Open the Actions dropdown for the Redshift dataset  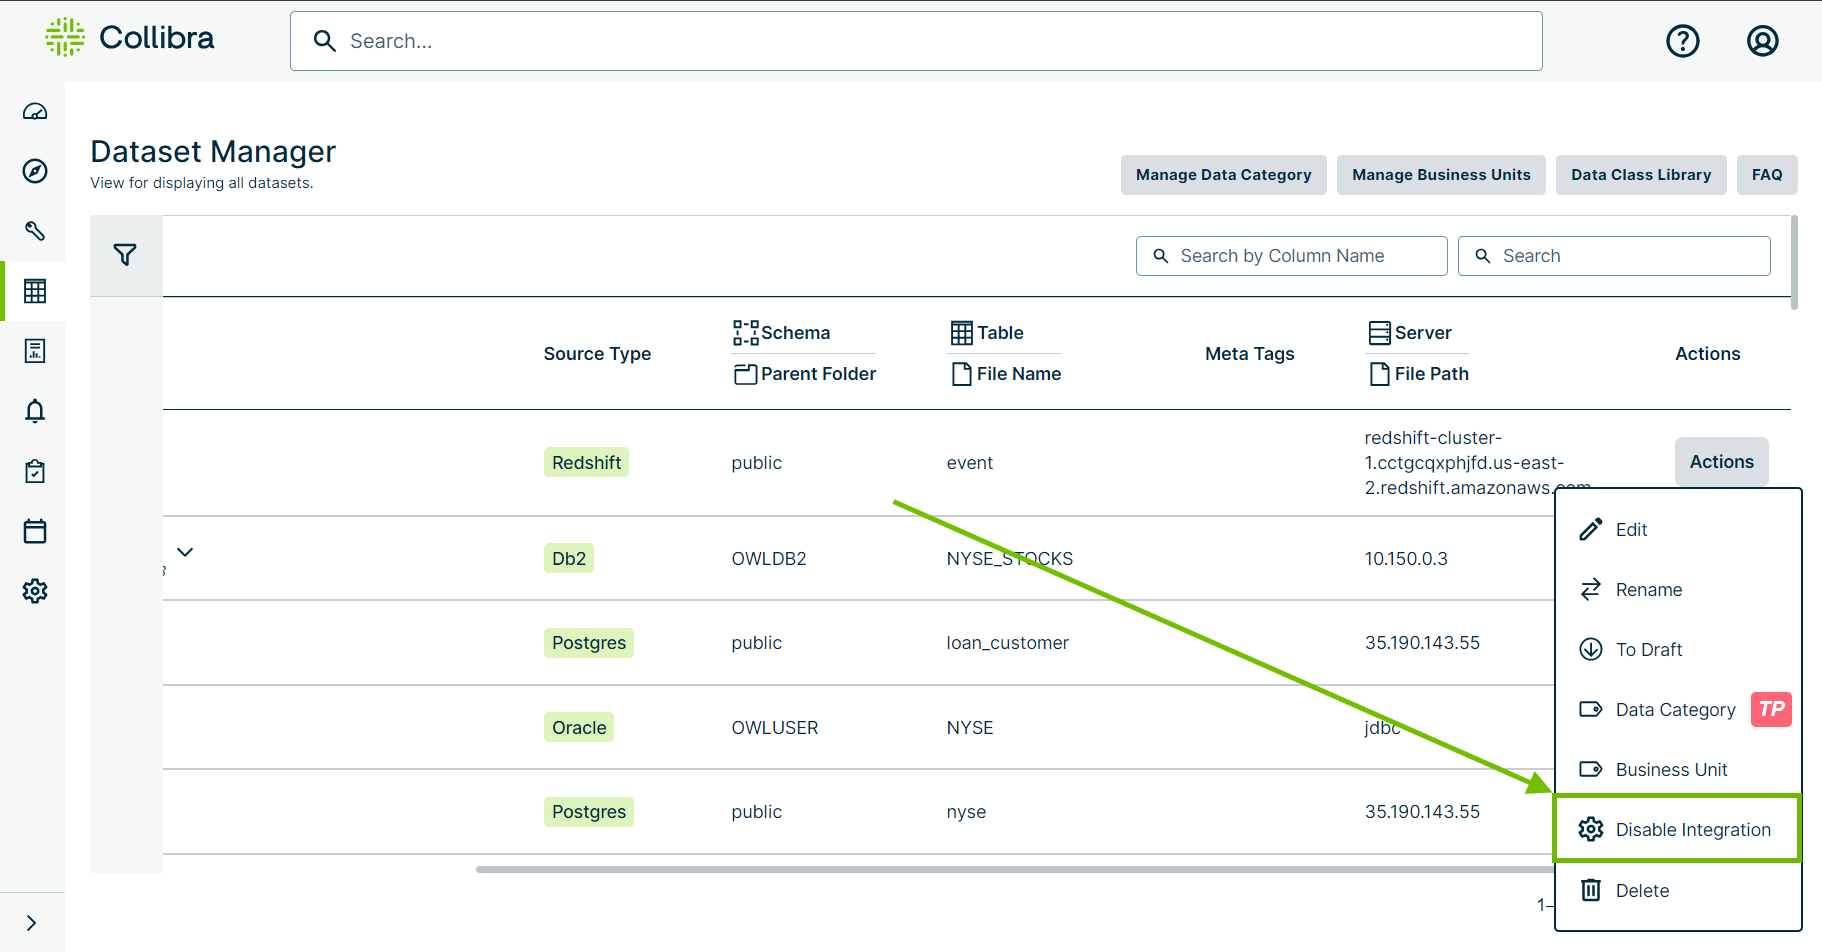click(1721, 461)
